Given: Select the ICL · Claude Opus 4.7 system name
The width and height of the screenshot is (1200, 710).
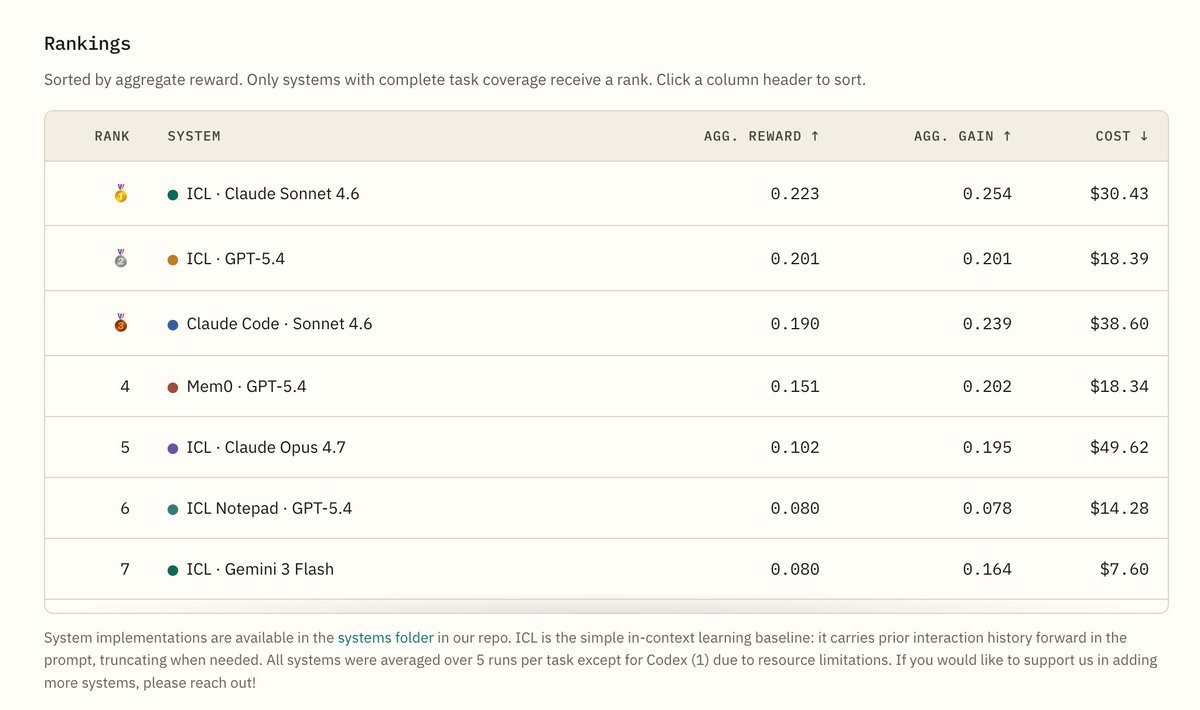Looking at the screenshot, I should pyautogui.click(x=266, y=448).
